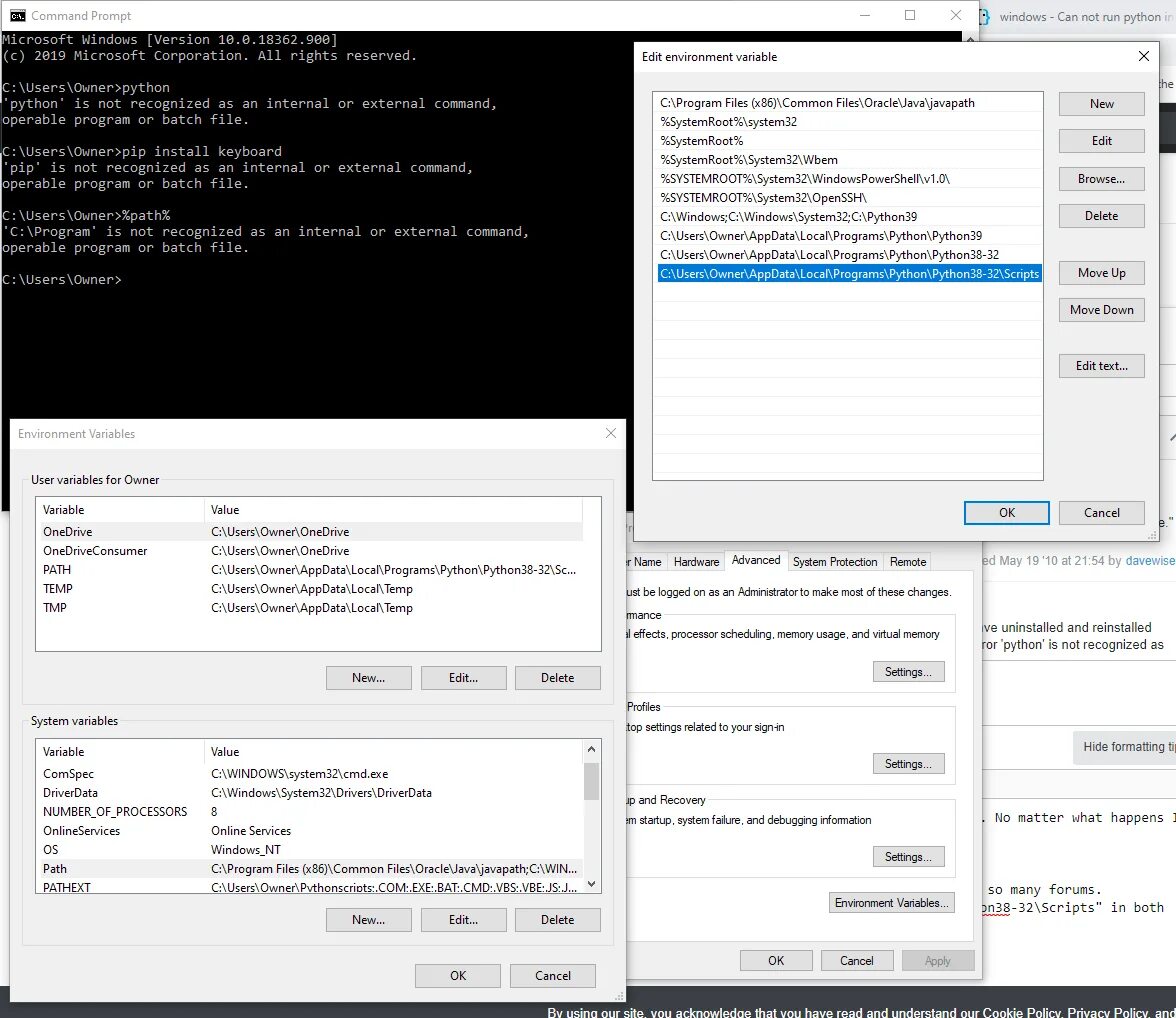Click Delete under User variables
The height and width of the screenshot is (1018, 1176).
coord(557,677)
